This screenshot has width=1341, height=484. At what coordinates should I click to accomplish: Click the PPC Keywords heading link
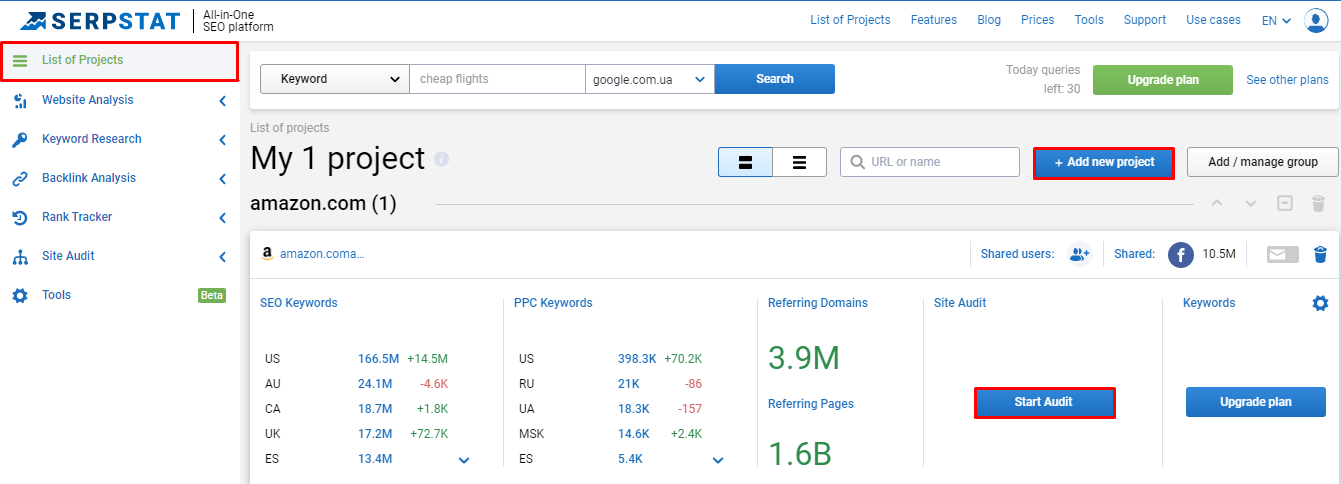(553, 303)
